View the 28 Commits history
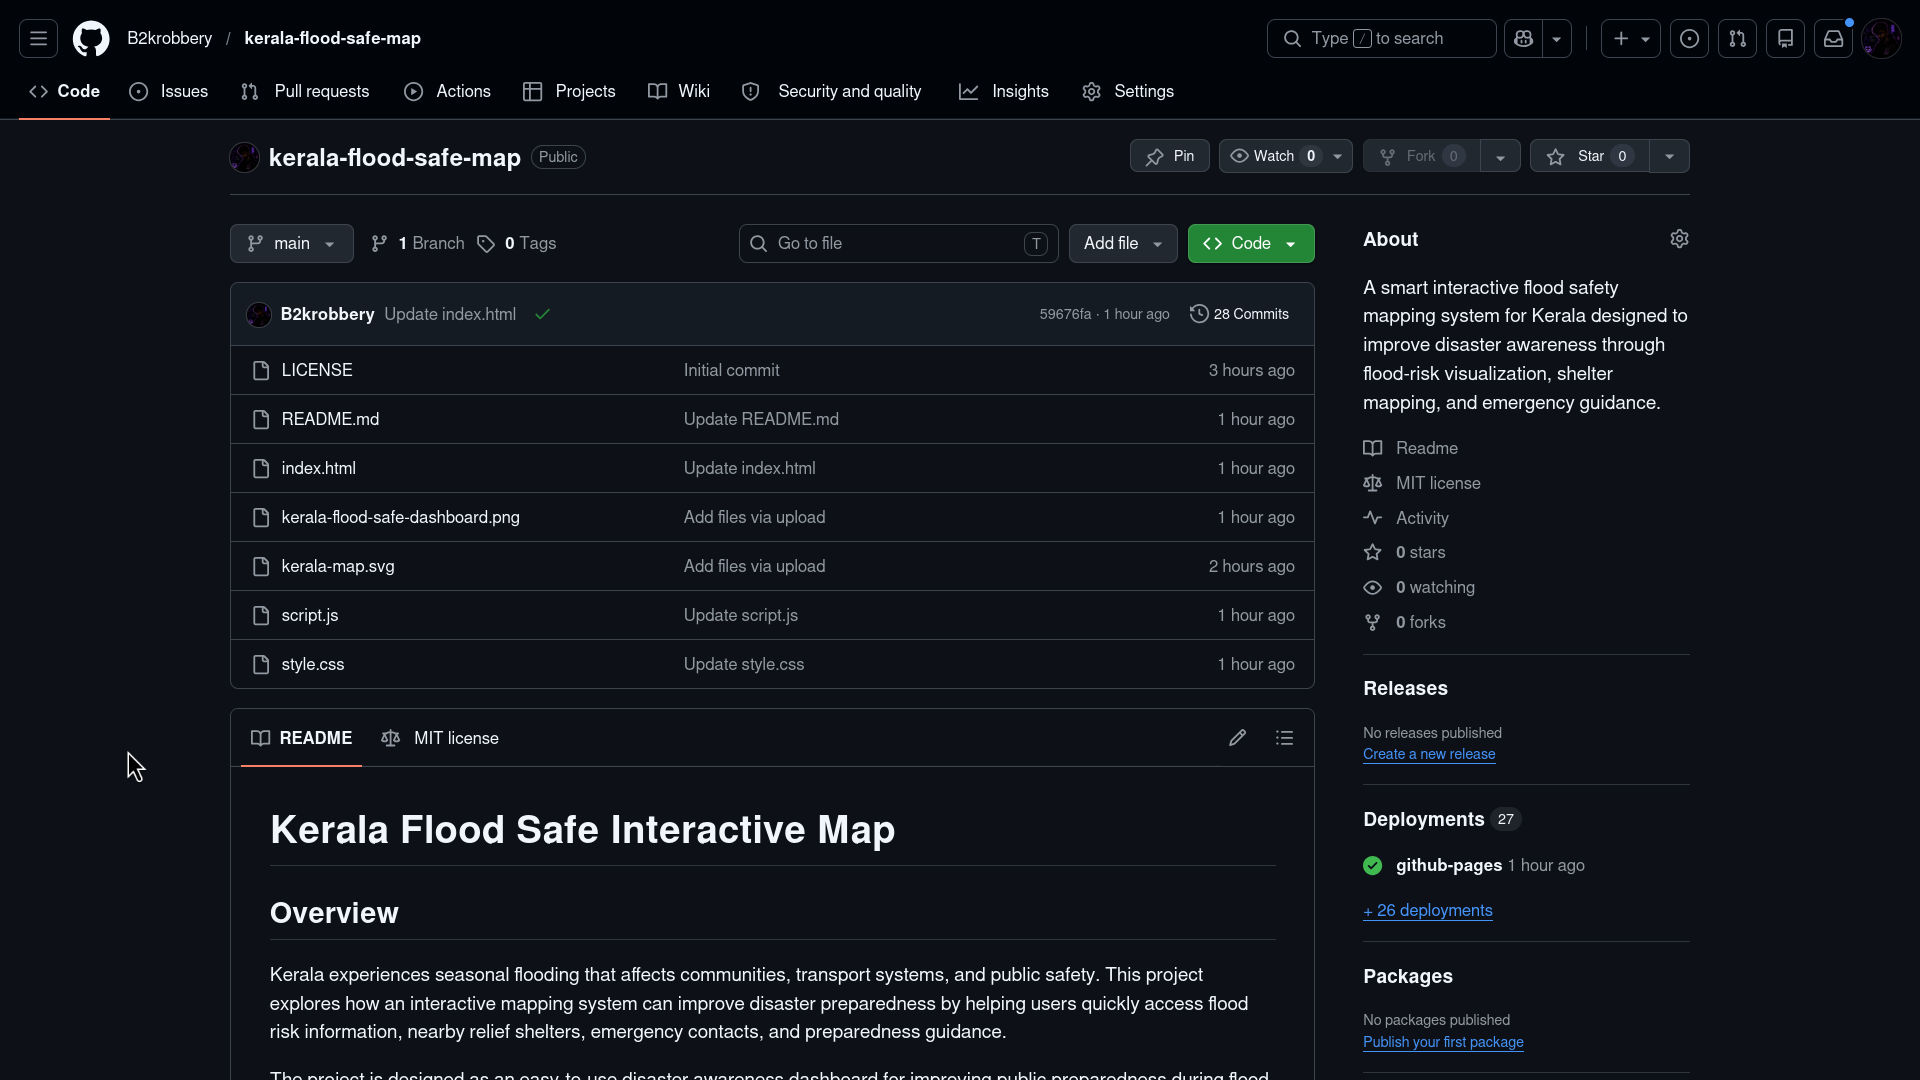Image resolution: width=1920 pixels, height=1080 pixels. click(1239, 314)
